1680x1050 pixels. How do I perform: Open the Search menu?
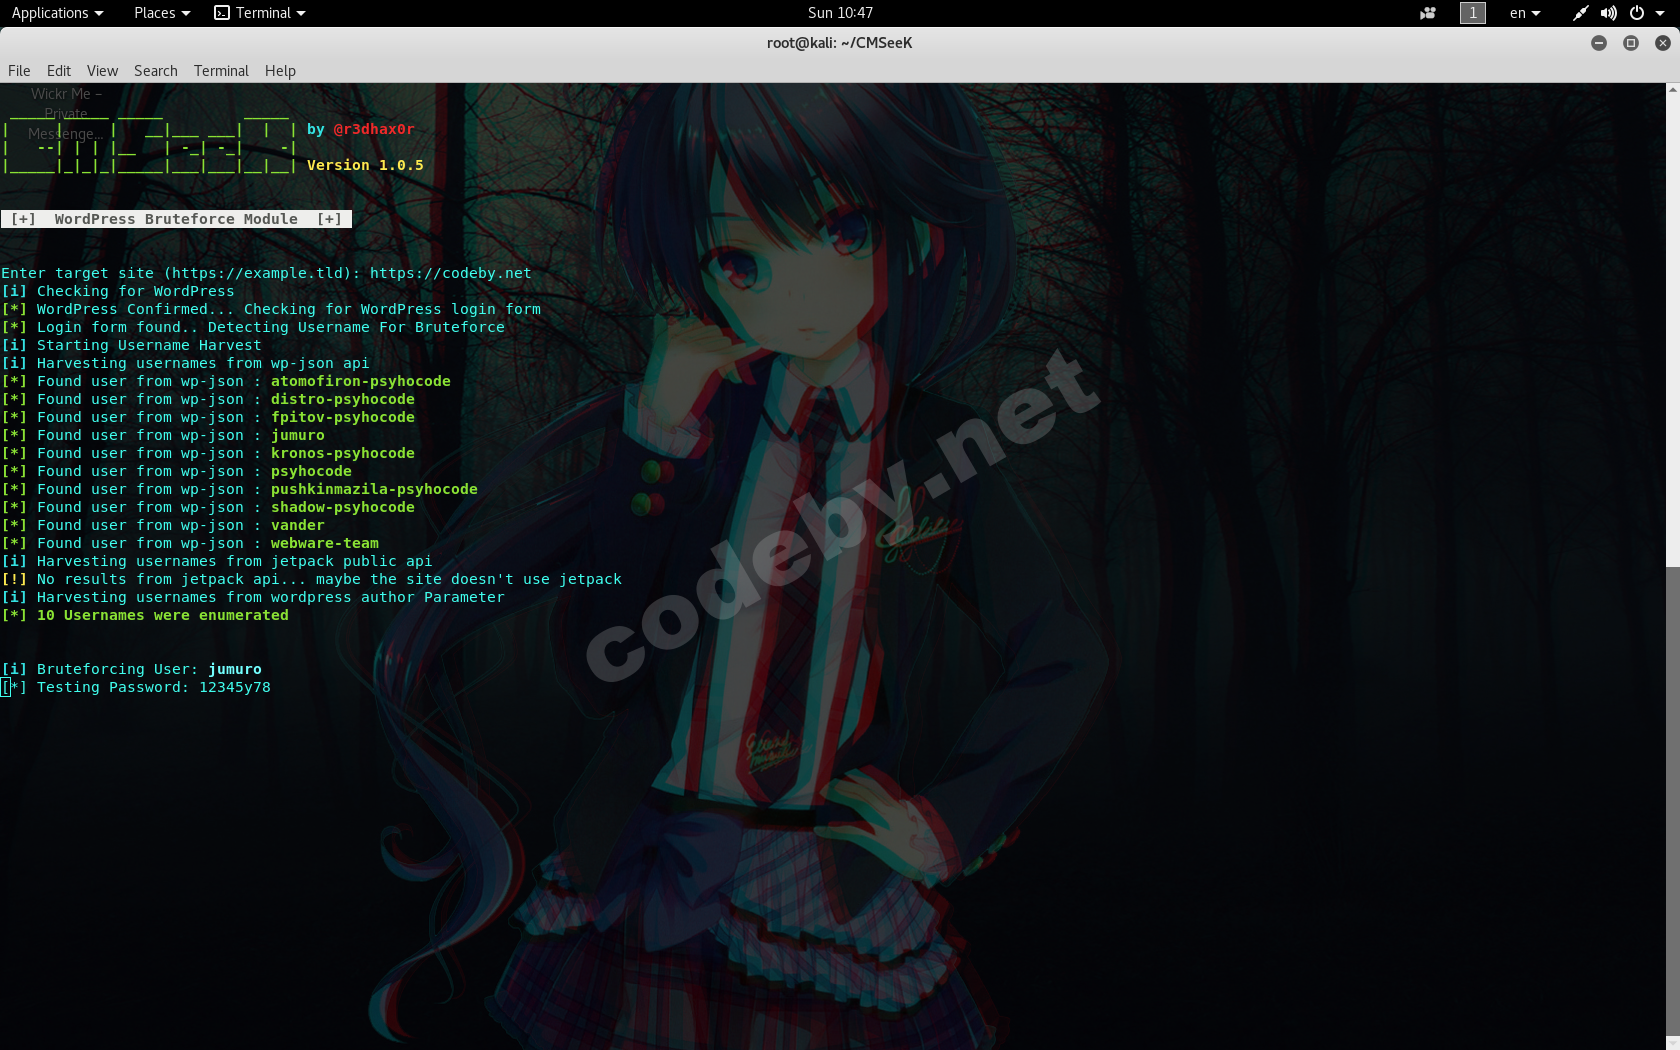156,71
